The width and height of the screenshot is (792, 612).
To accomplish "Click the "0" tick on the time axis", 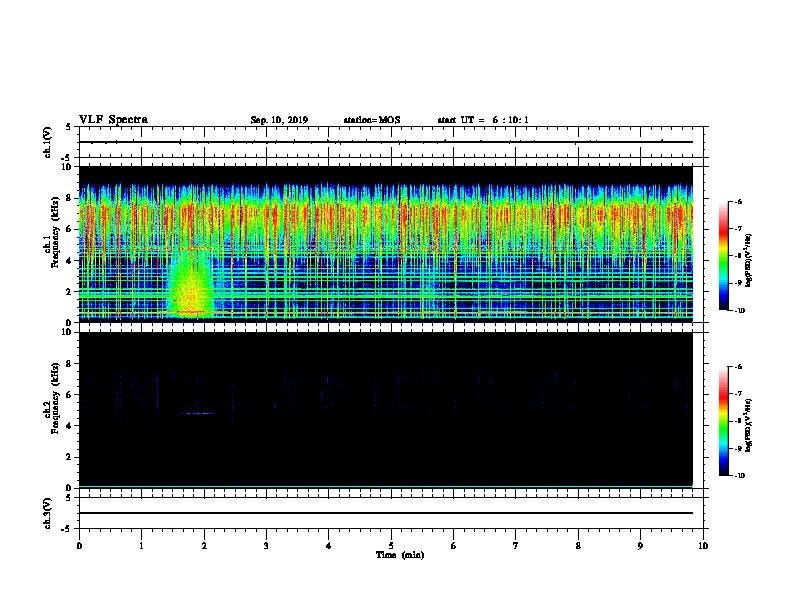I will point(79,546).
